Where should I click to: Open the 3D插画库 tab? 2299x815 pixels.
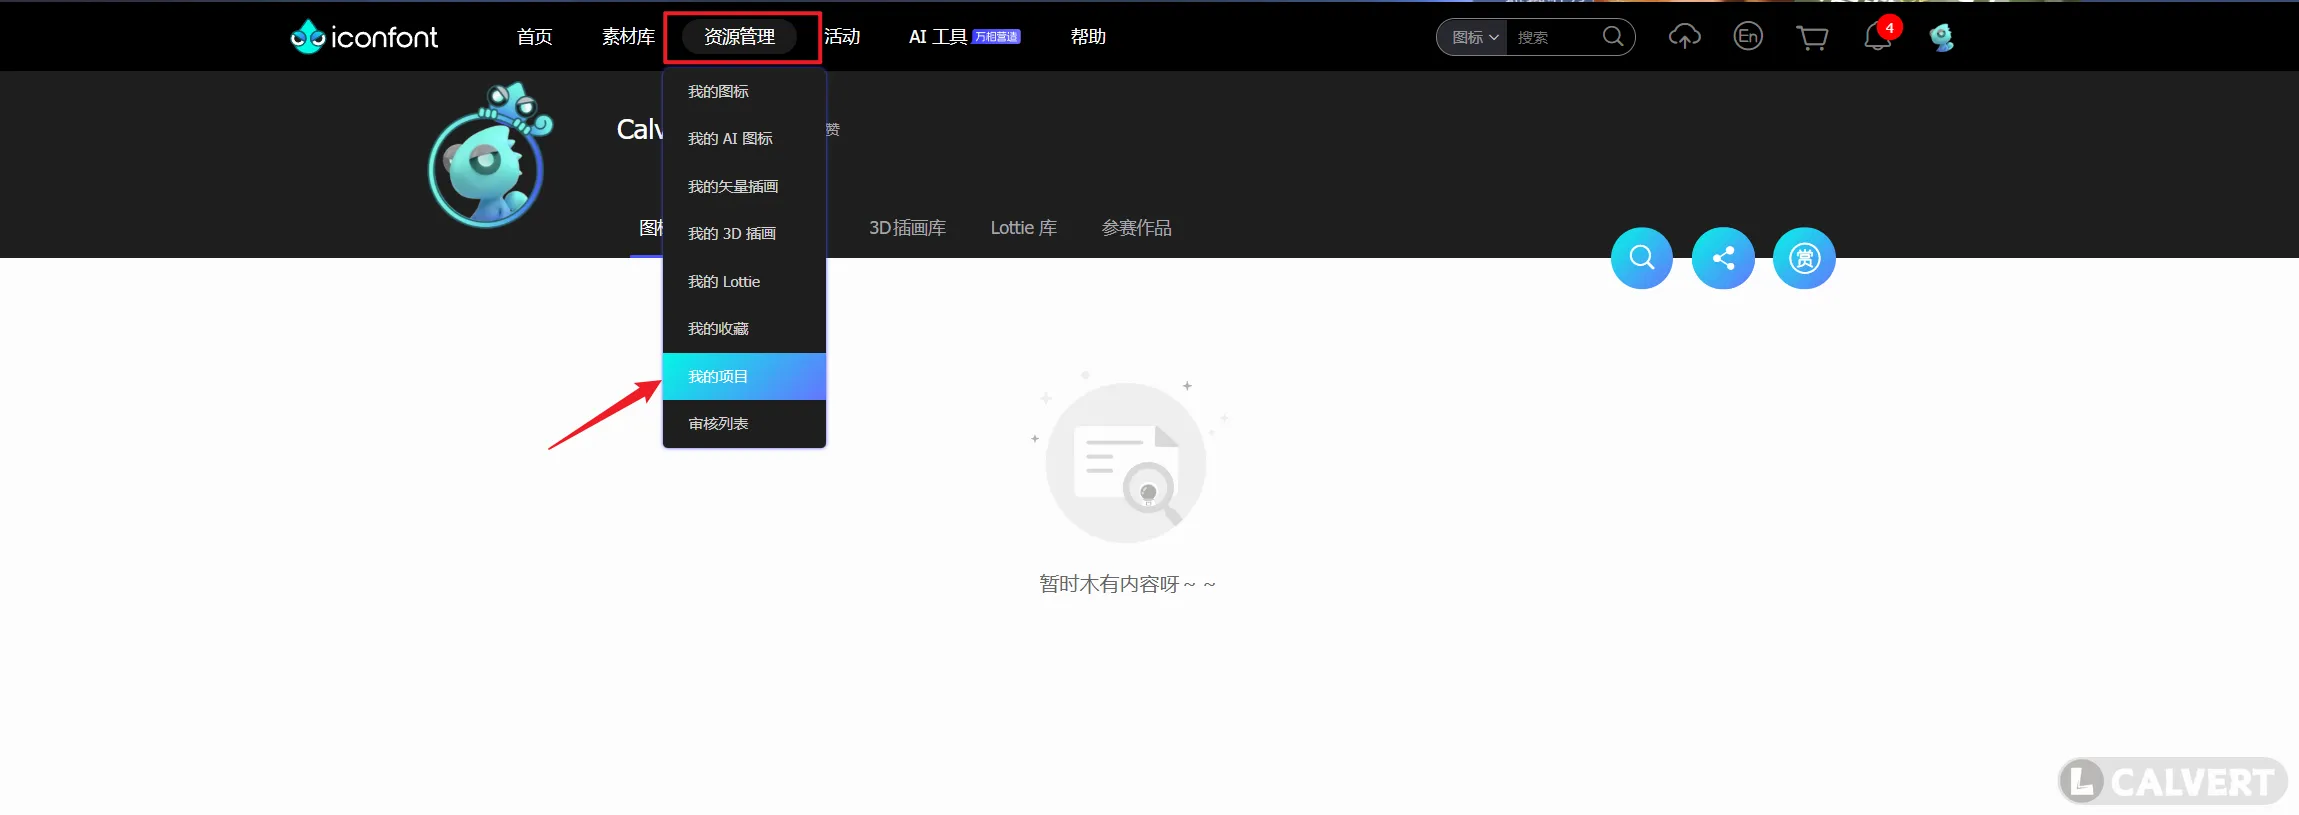(x=907, y=228)
